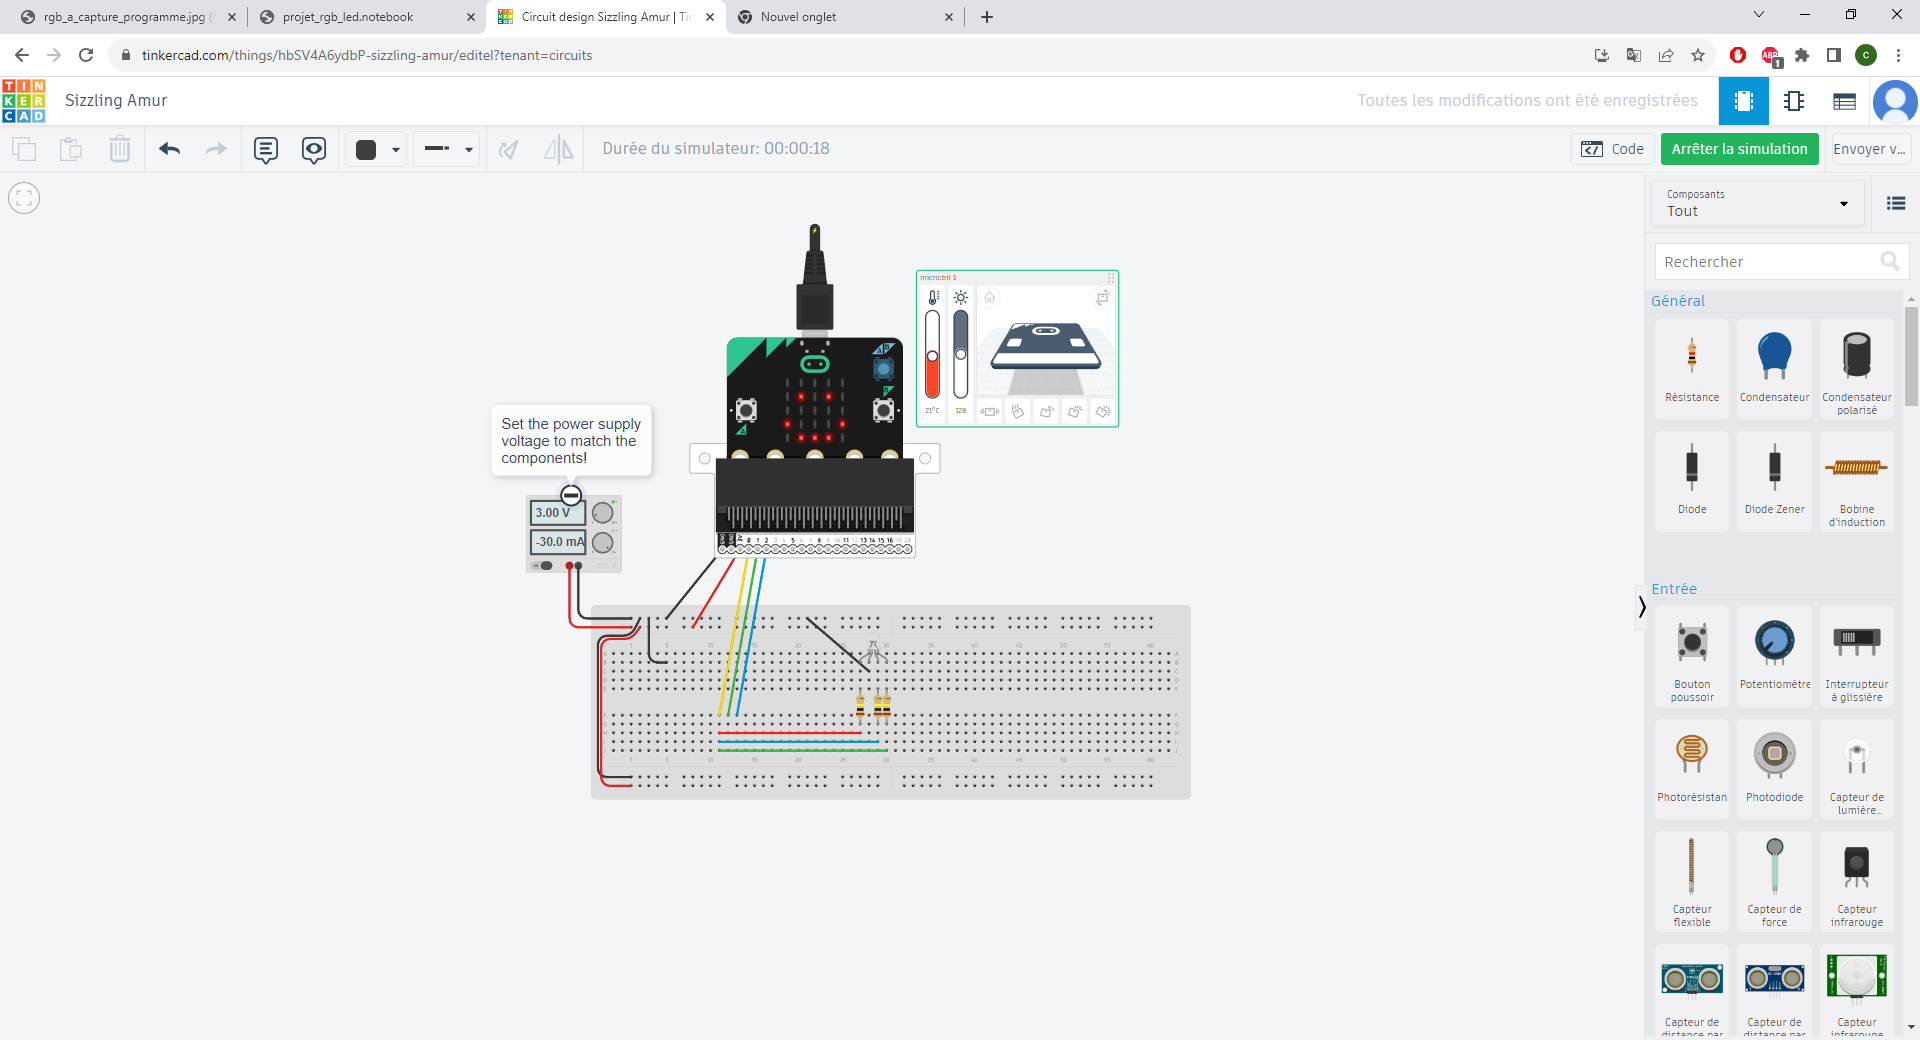Toggle notes visibility

[314, 149]
